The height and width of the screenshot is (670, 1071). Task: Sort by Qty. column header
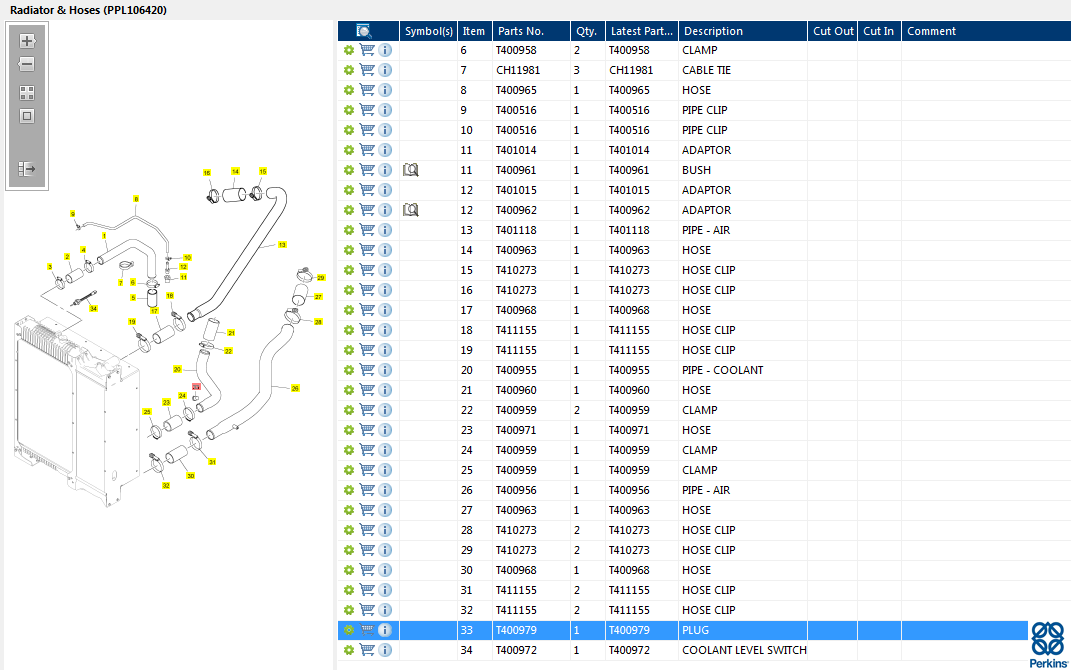pyautogui.click(x=587, y=31)
